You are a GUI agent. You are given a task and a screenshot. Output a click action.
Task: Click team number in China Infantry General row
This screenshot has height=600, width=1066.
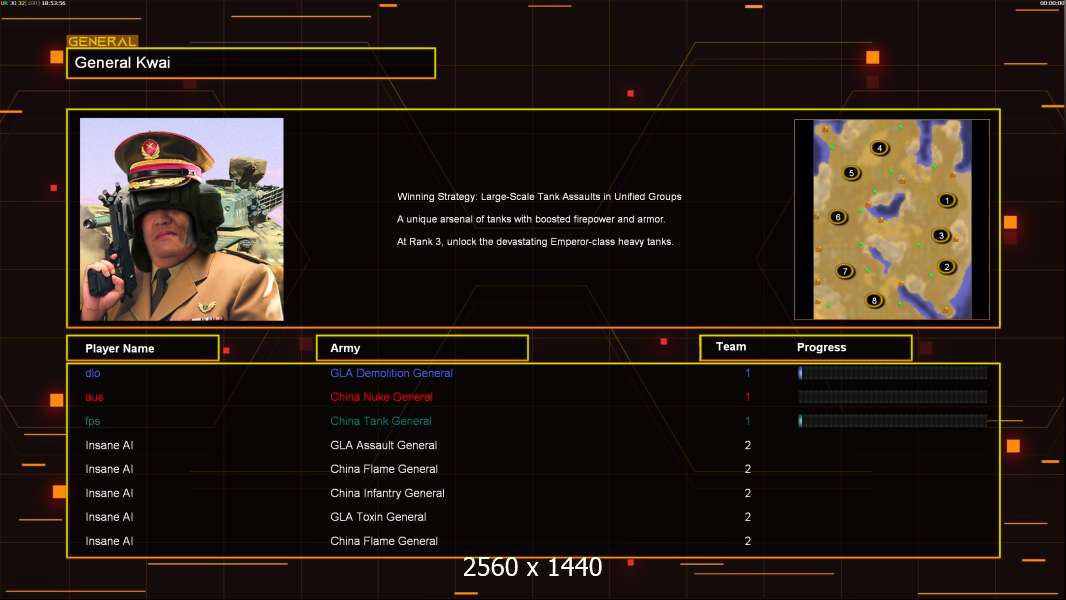pos(747,493)
